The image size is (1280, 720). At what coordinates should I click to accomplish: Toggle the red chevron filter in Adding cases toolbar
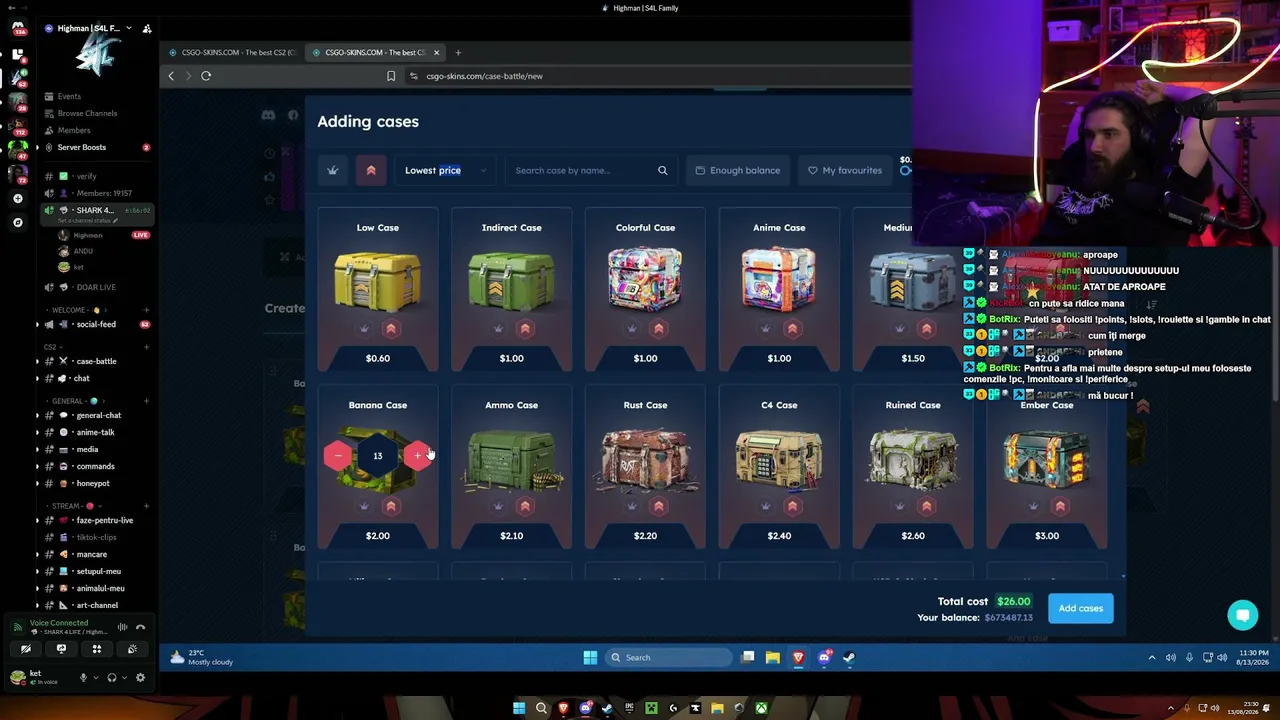click(x=371, y=170)
